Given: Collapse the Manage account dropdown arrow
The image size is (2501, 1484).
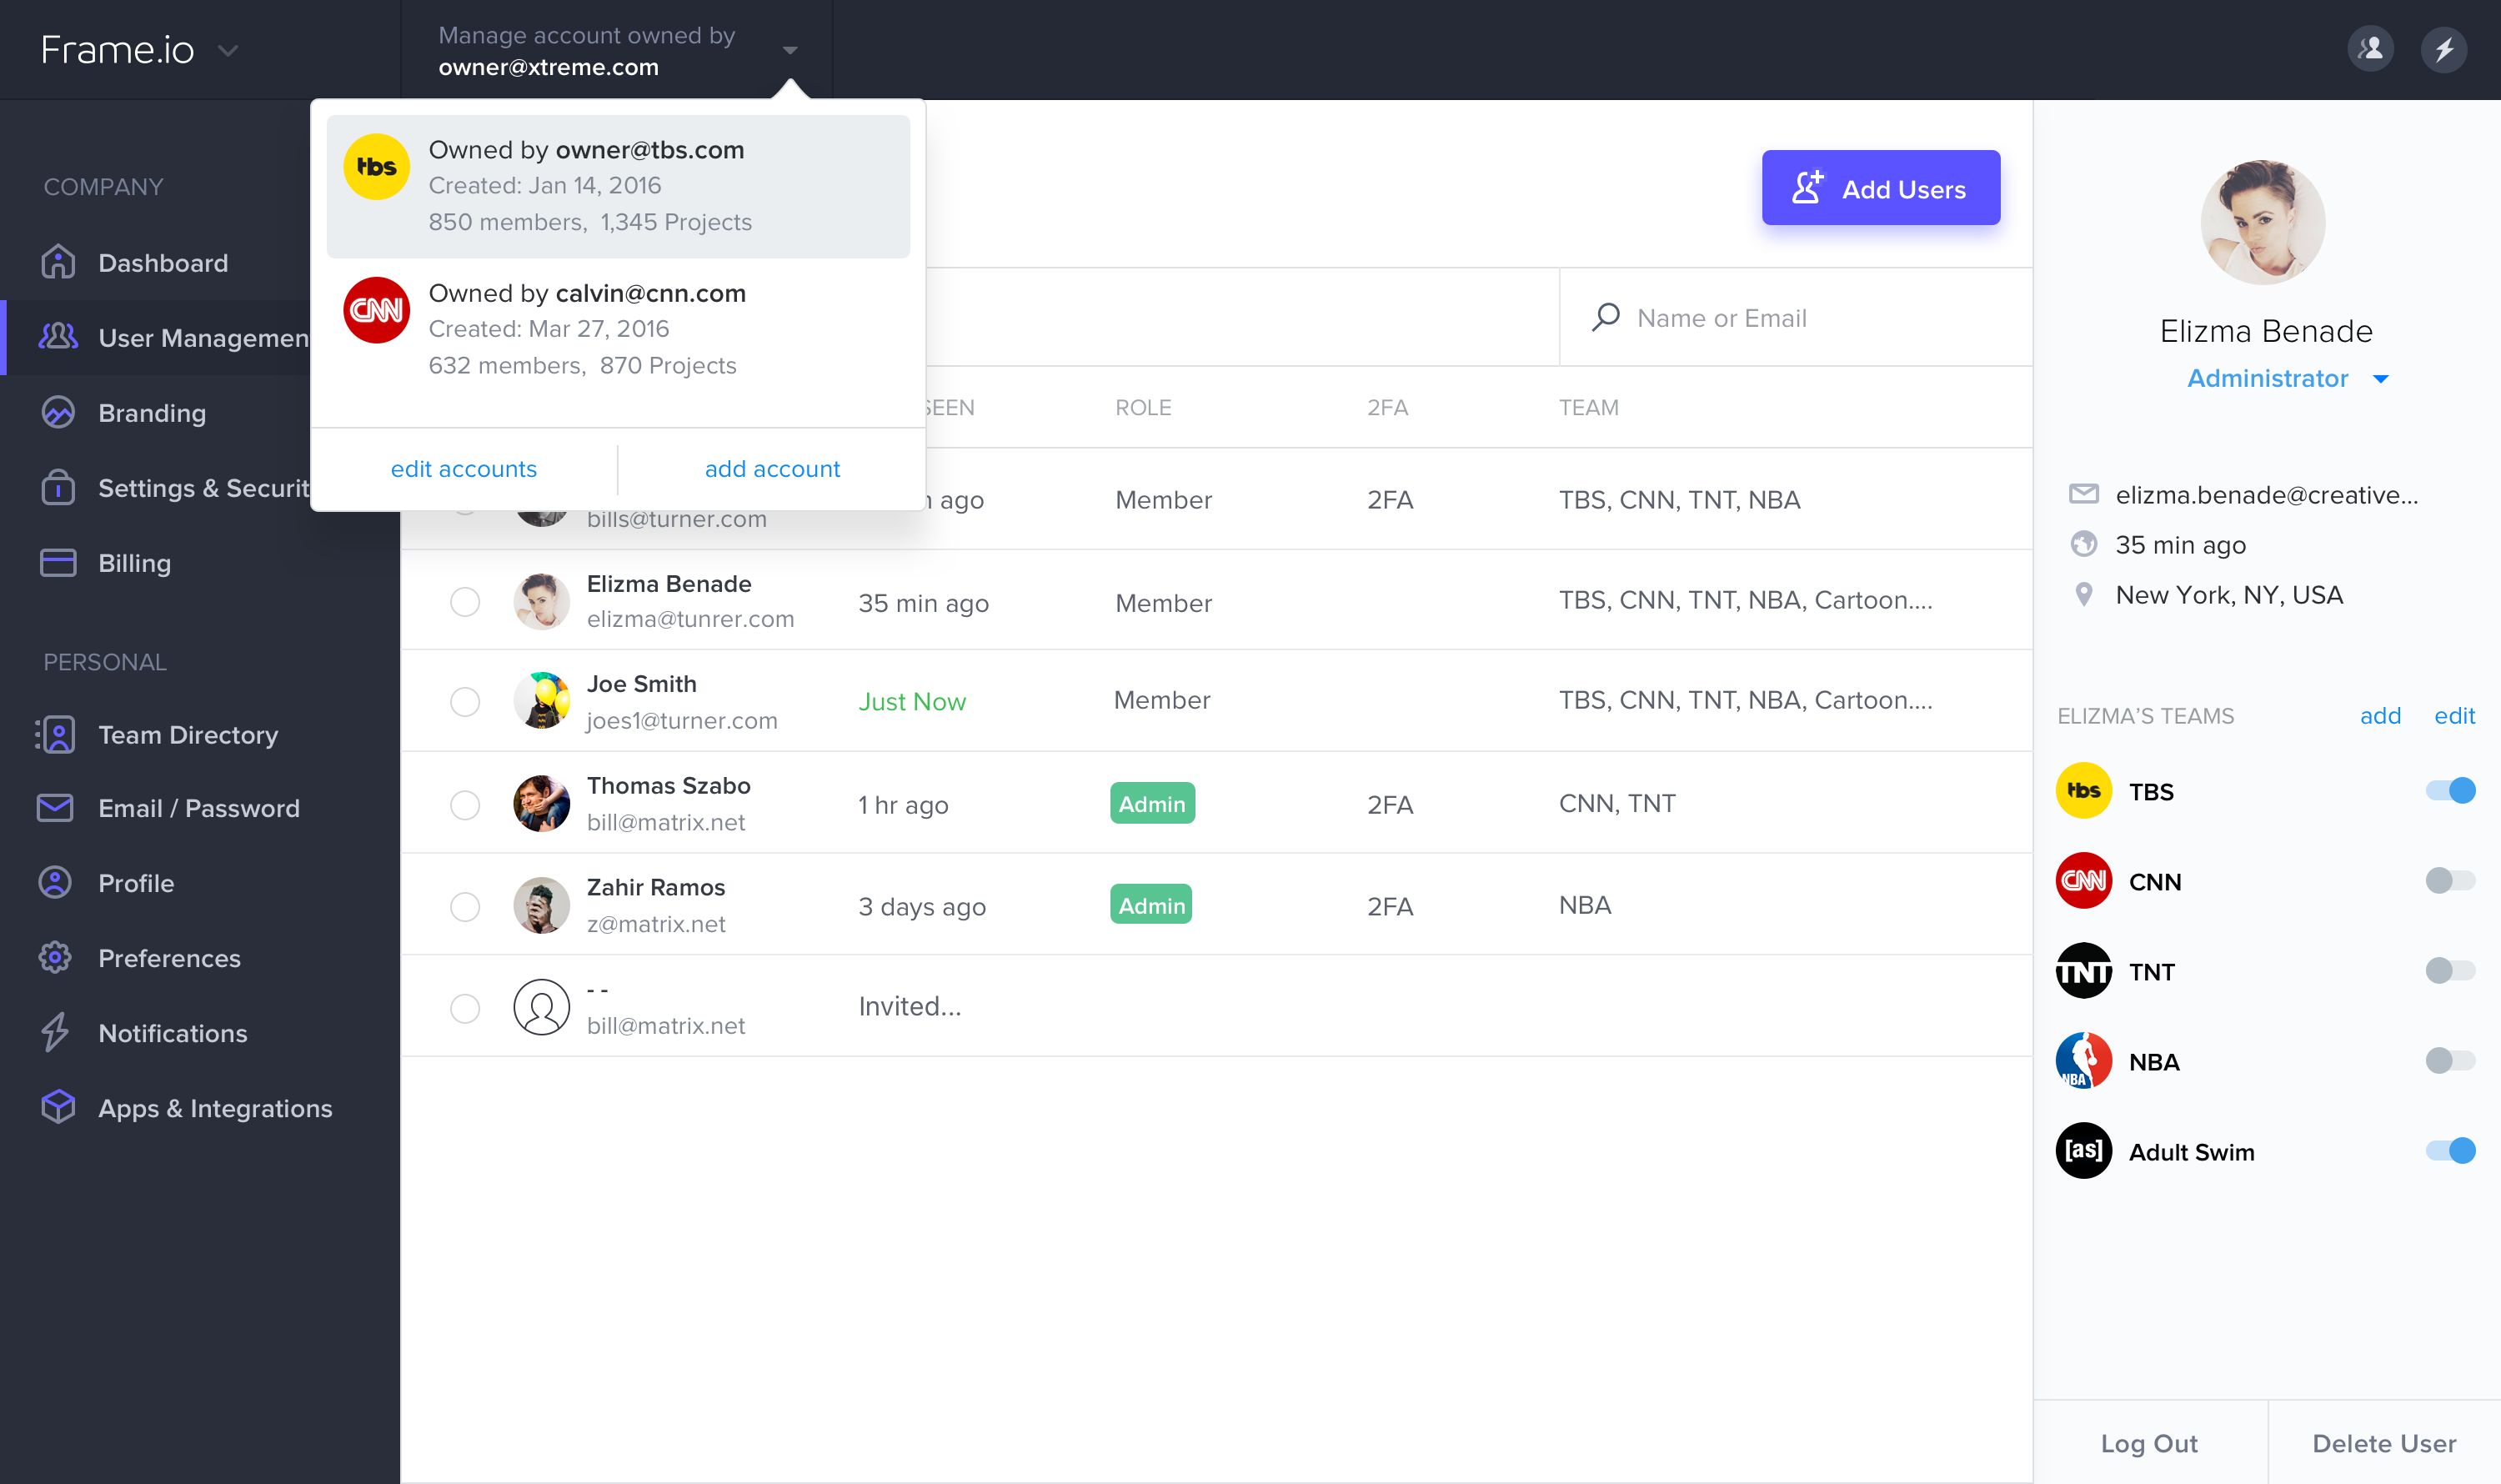Looking at the screenshot, I should [x=790, y=50].
